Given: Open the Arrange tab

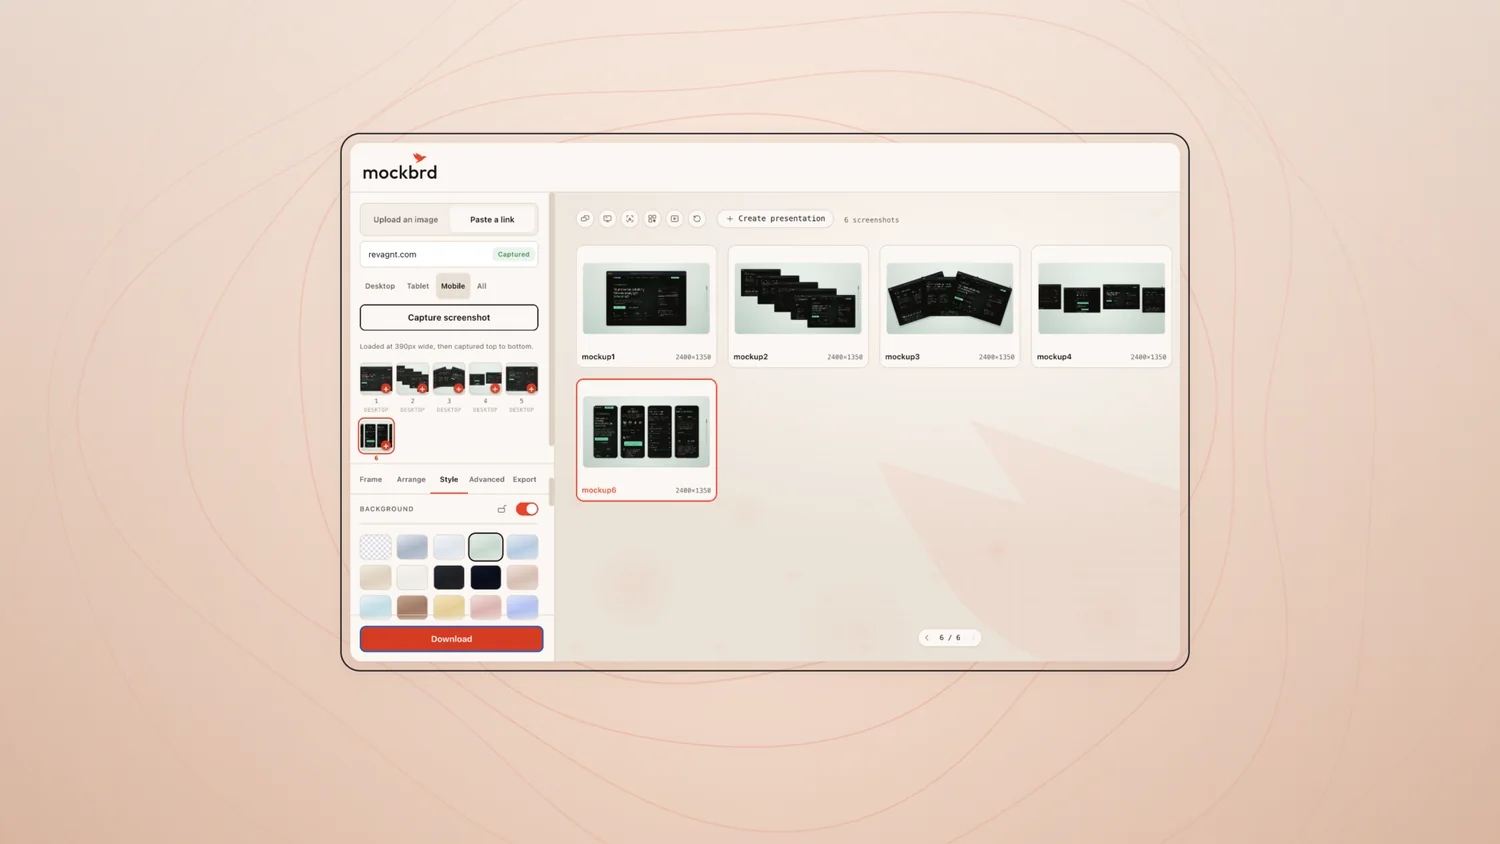Looking at the screenshot, I should 411,480.
